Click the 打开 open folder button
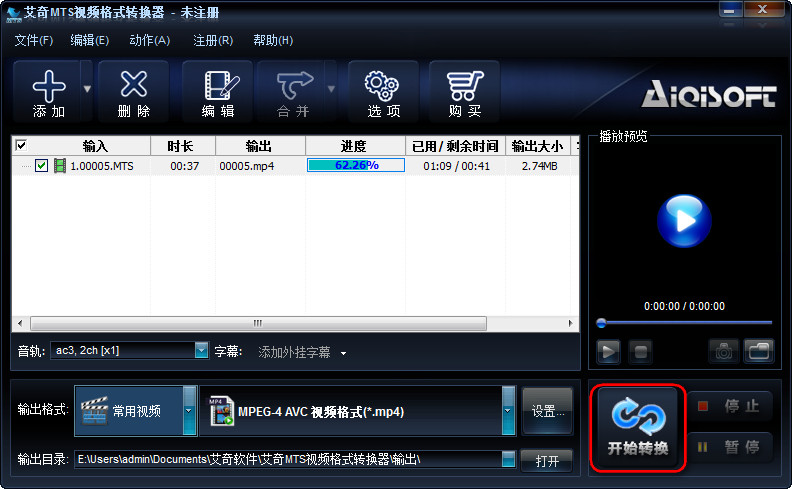Screen dimensions: 792x489 click(x=547, y=460)
